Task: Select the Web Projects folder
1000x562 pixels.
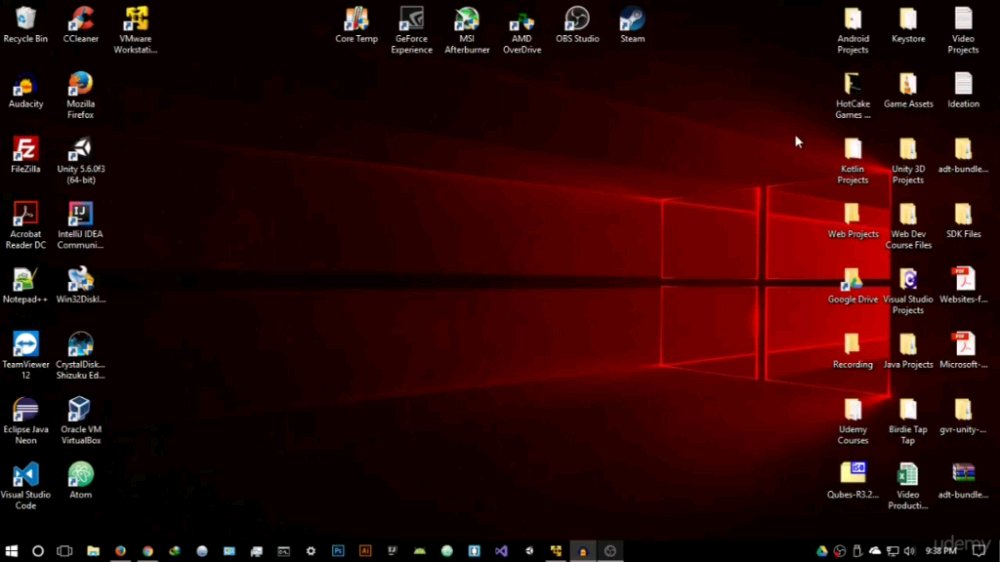Action: click(853, 221)
